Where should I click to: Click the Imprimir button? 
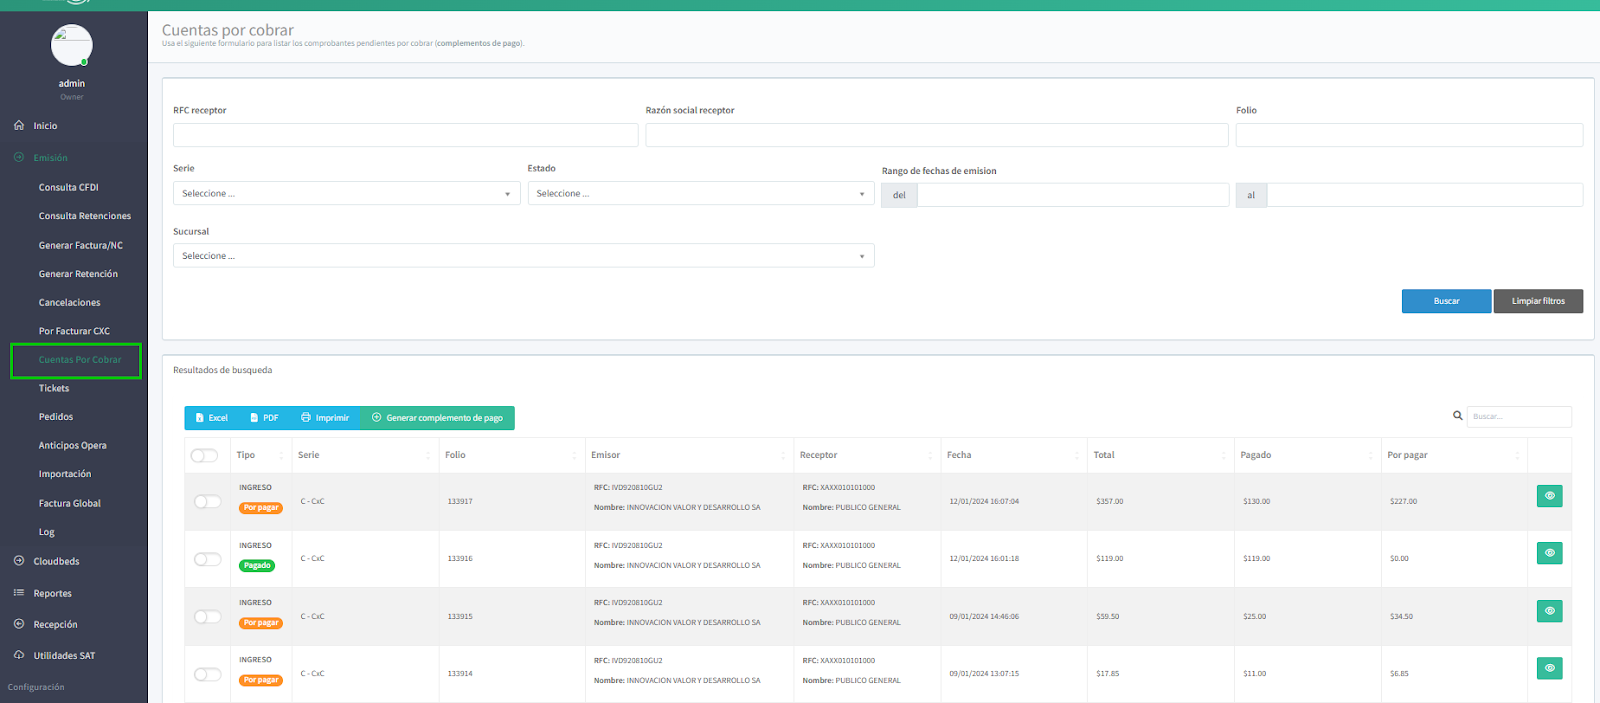click(325, 418)
